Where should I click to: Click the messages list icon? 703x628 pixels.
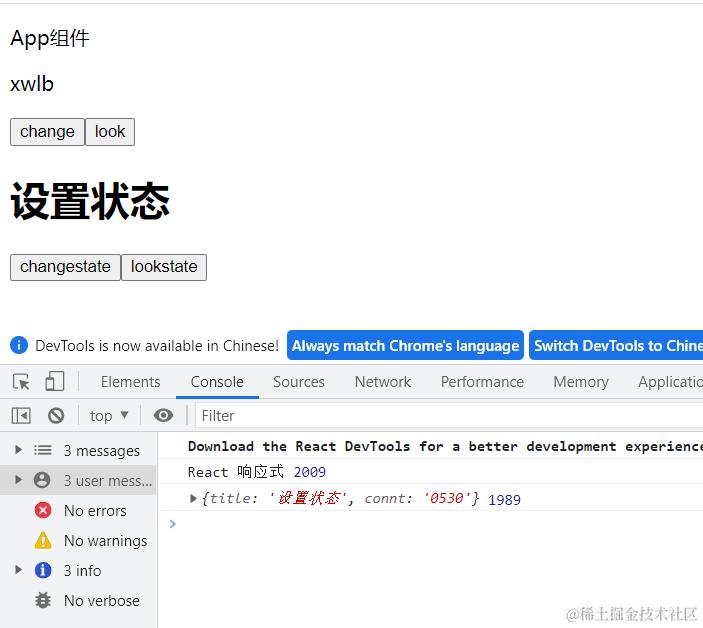click(43, 450)
